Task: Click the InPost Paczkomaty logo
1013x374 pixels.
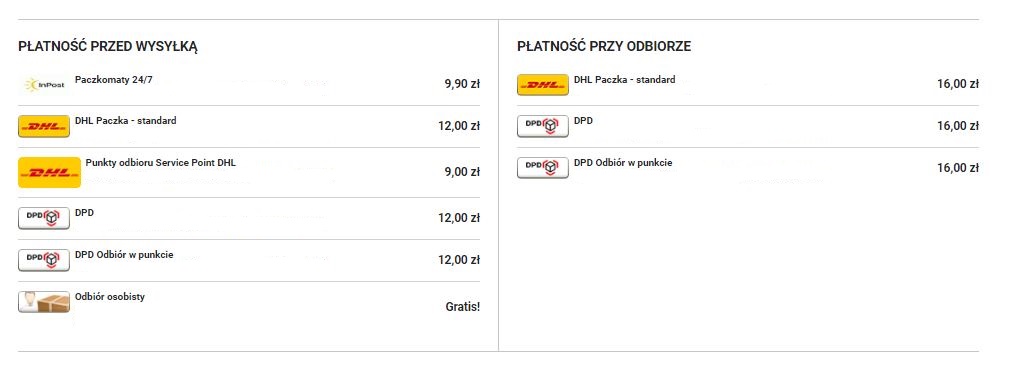Action: [44, 85]
